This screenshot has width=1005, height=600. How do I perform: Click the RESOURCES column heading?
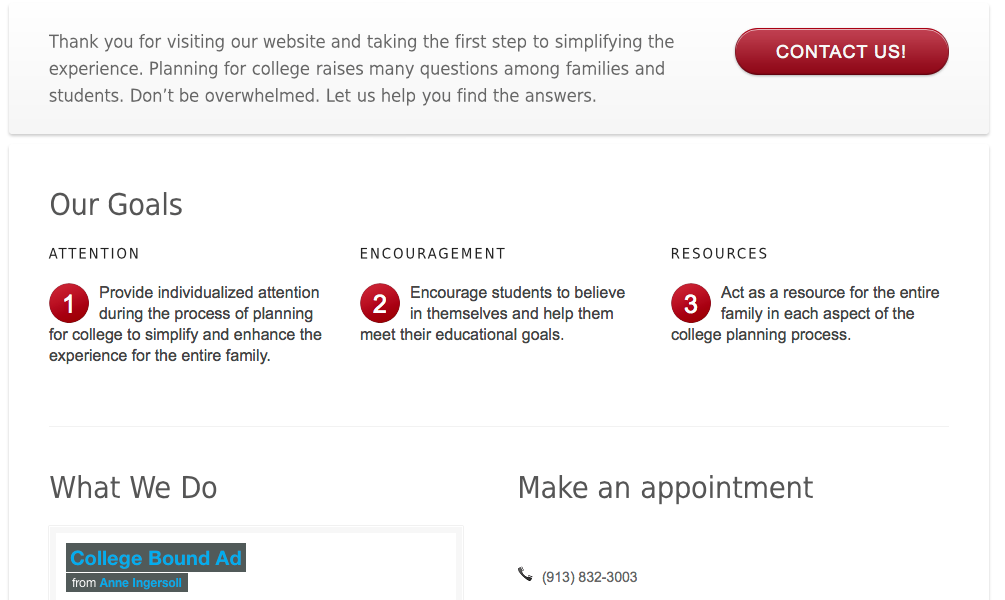click(x=719, y=254)
